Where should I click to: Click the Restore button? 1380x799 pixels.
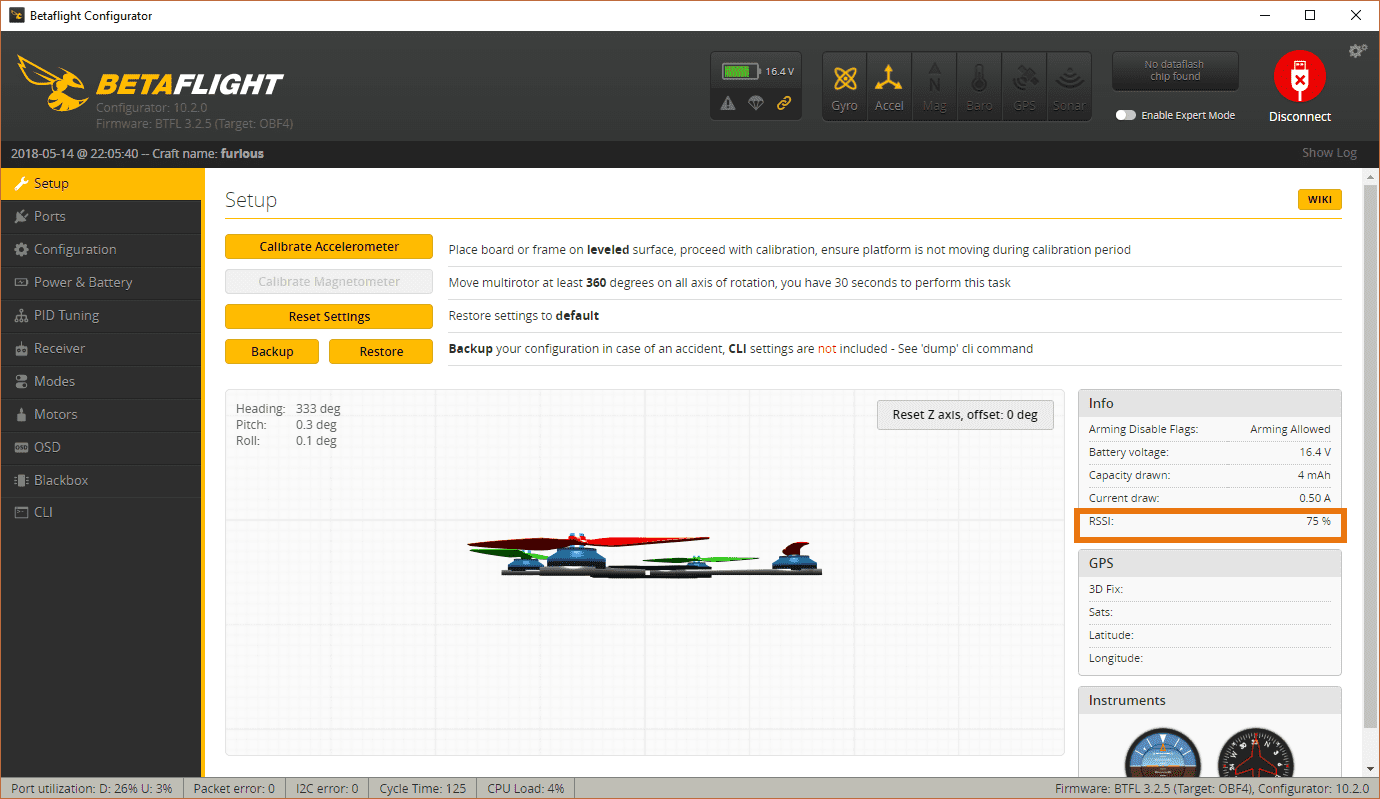(381, 351)
